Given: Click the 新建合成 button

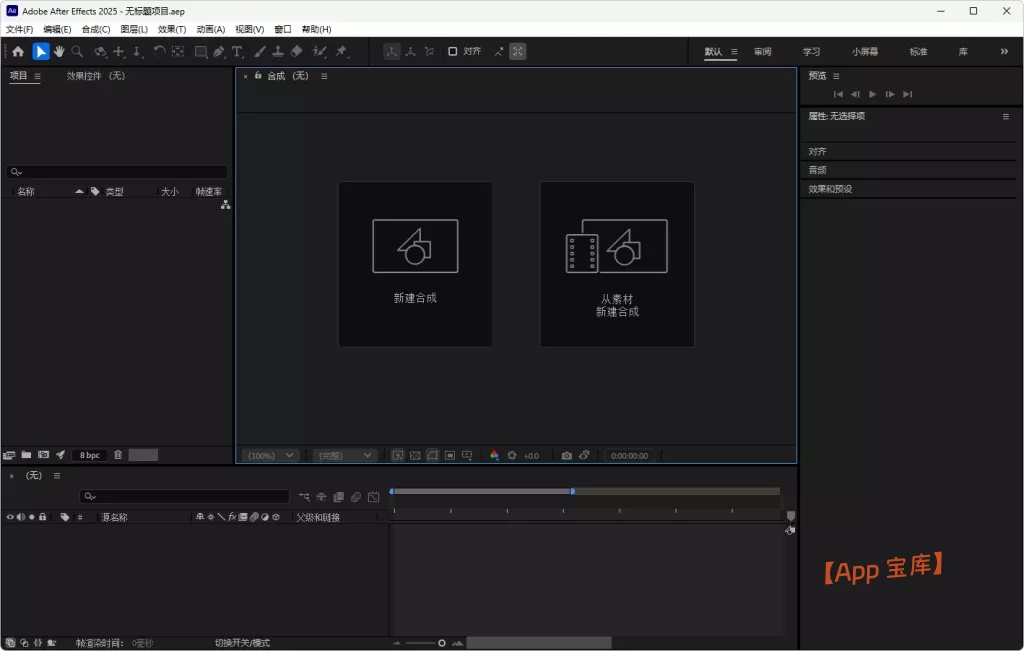Looking at the screenshot, I should [415, 264].
